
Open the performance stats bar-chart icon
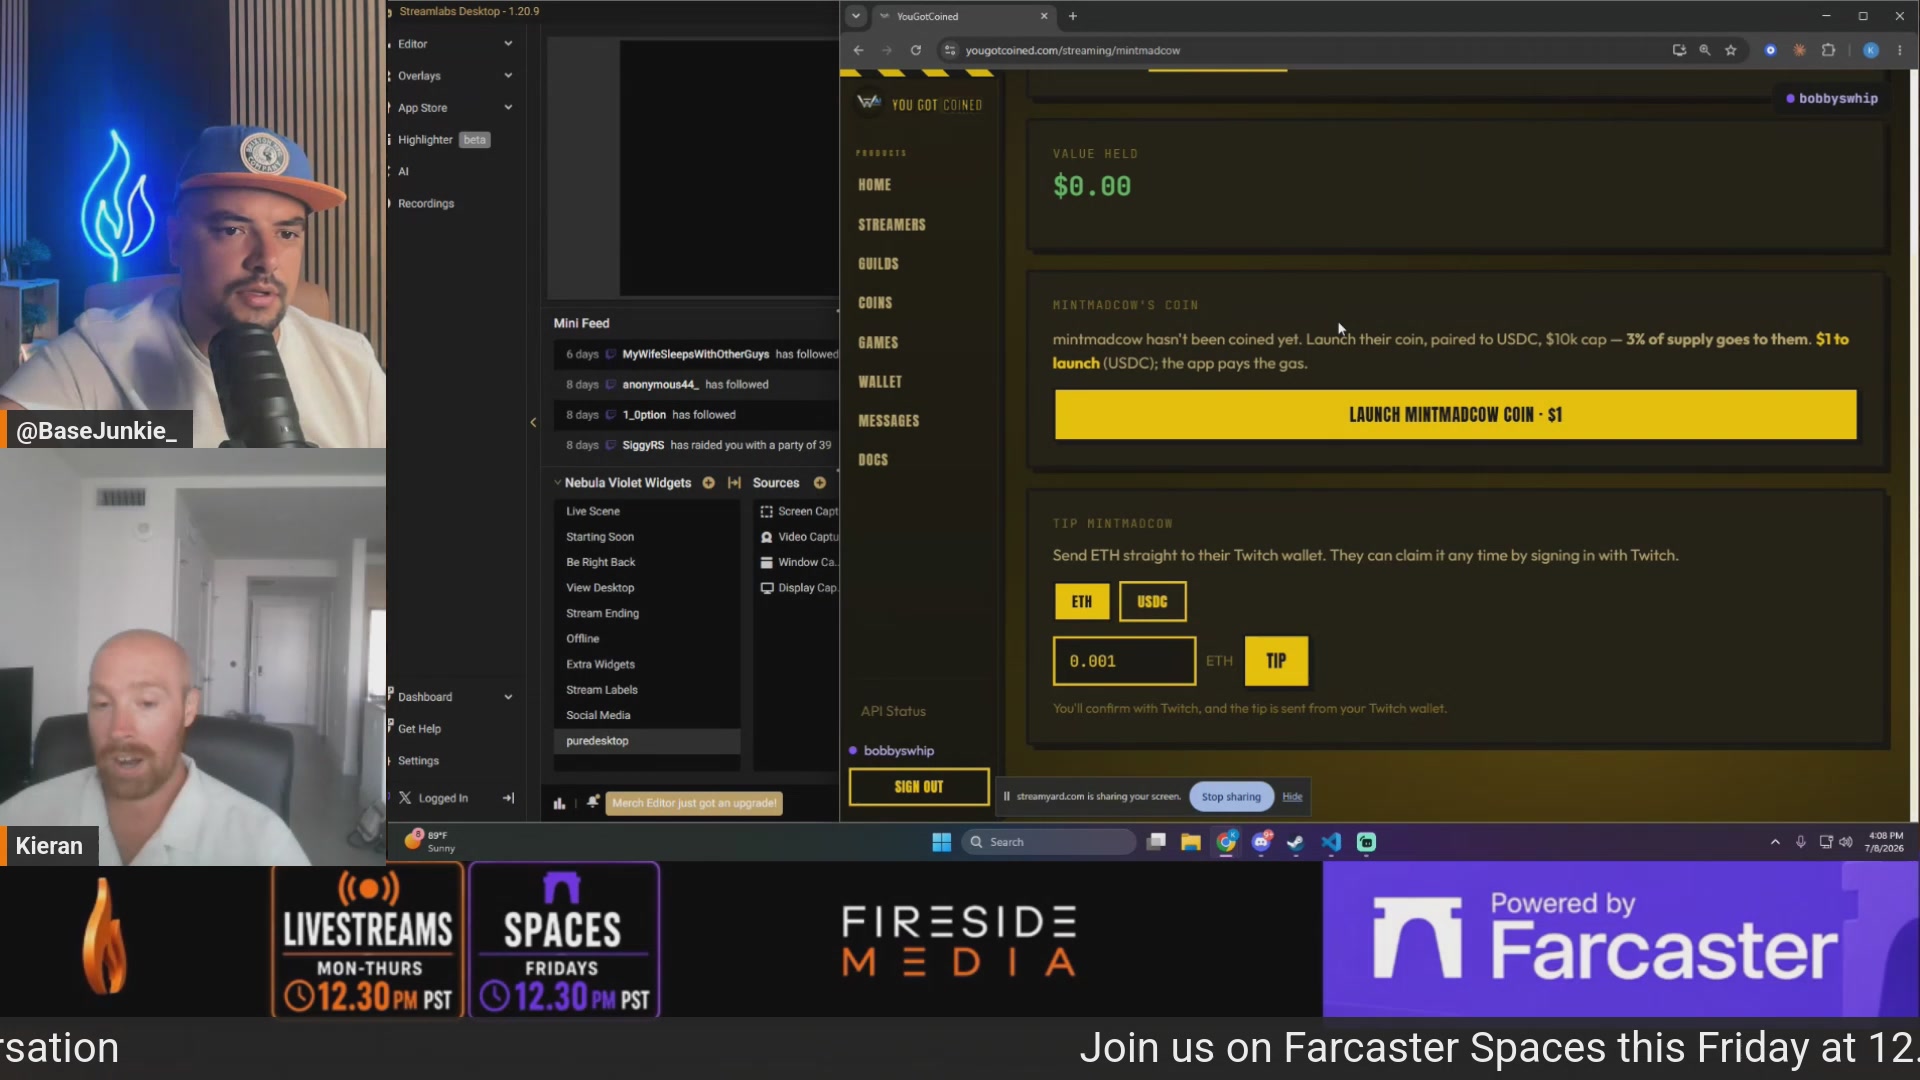tap(559, 803)
